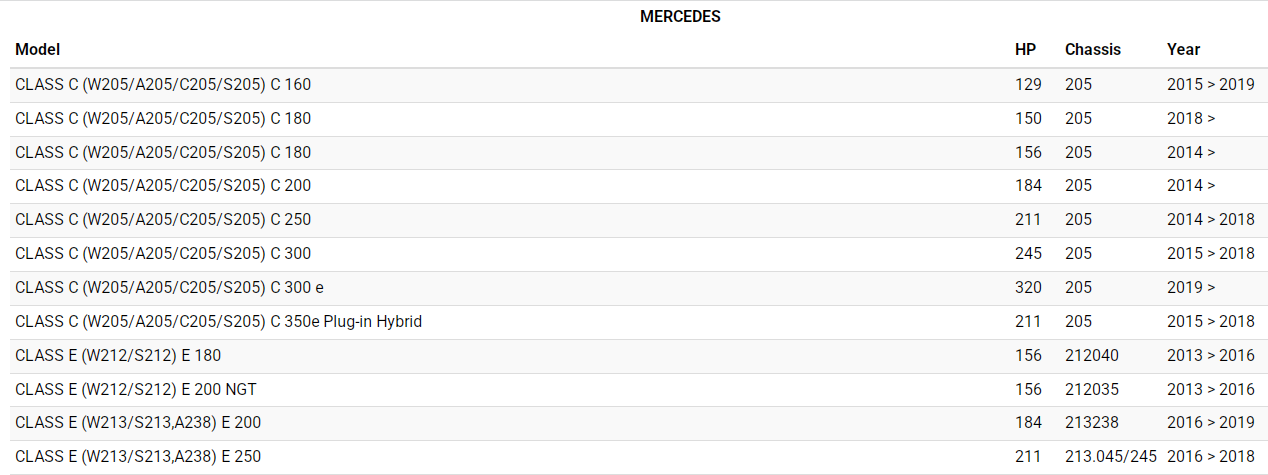
Task: Select the Class E E 180 row
Action: coord(118,356)
